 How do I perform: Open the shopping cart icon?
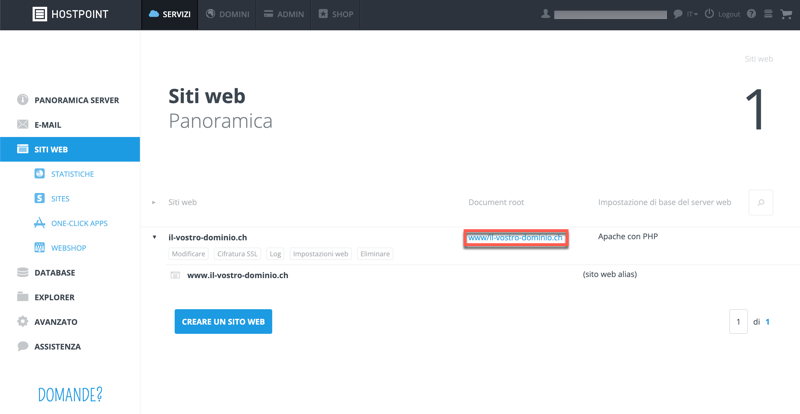[786, 14]
